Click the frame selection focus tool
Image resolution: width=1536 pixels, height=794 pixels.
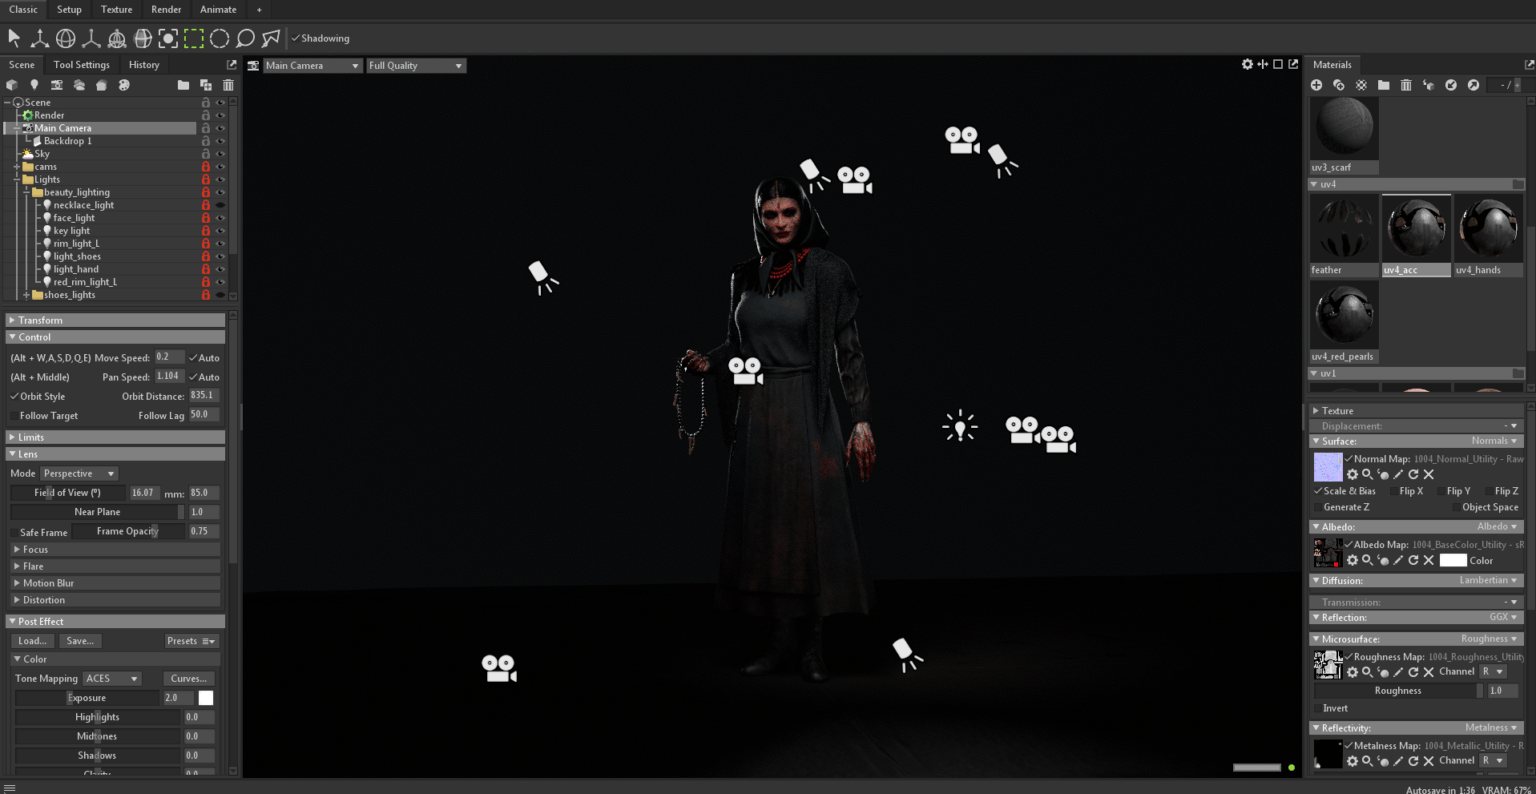click(x=168, y=38)
